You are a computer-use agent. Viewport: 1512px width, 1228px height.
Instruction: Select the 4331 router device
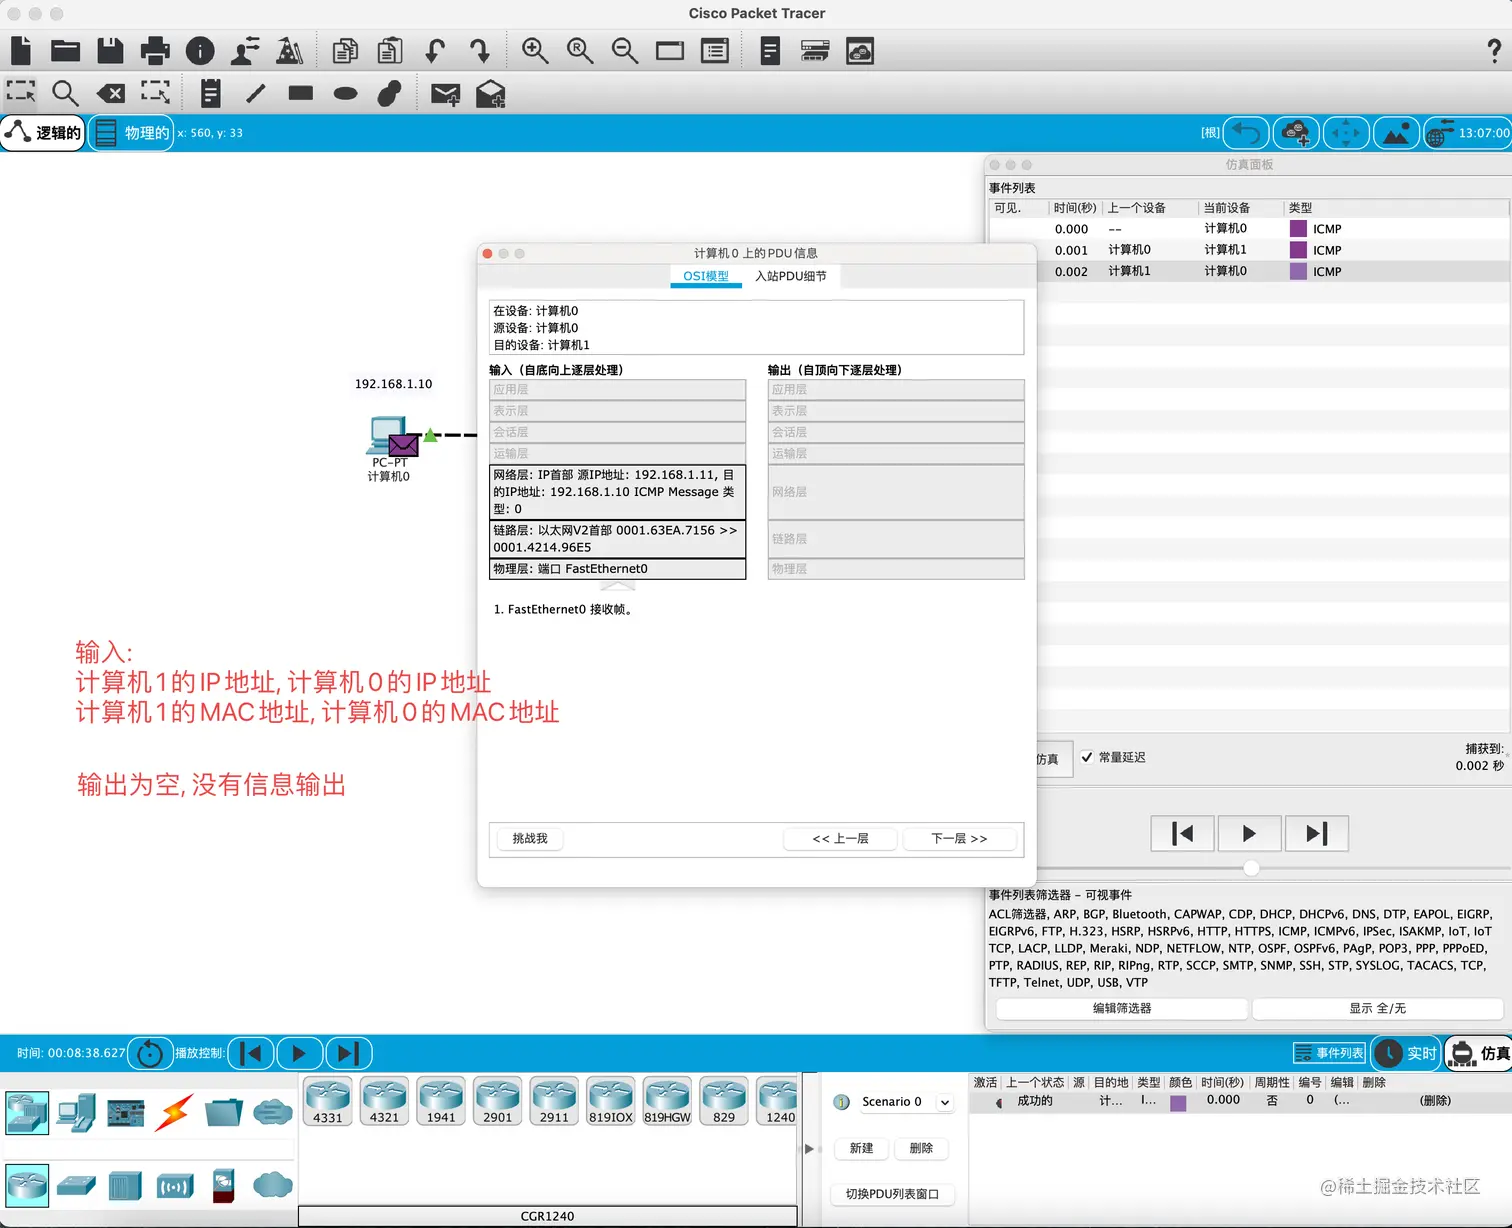pyautogui.click(x=328, y=1102)
